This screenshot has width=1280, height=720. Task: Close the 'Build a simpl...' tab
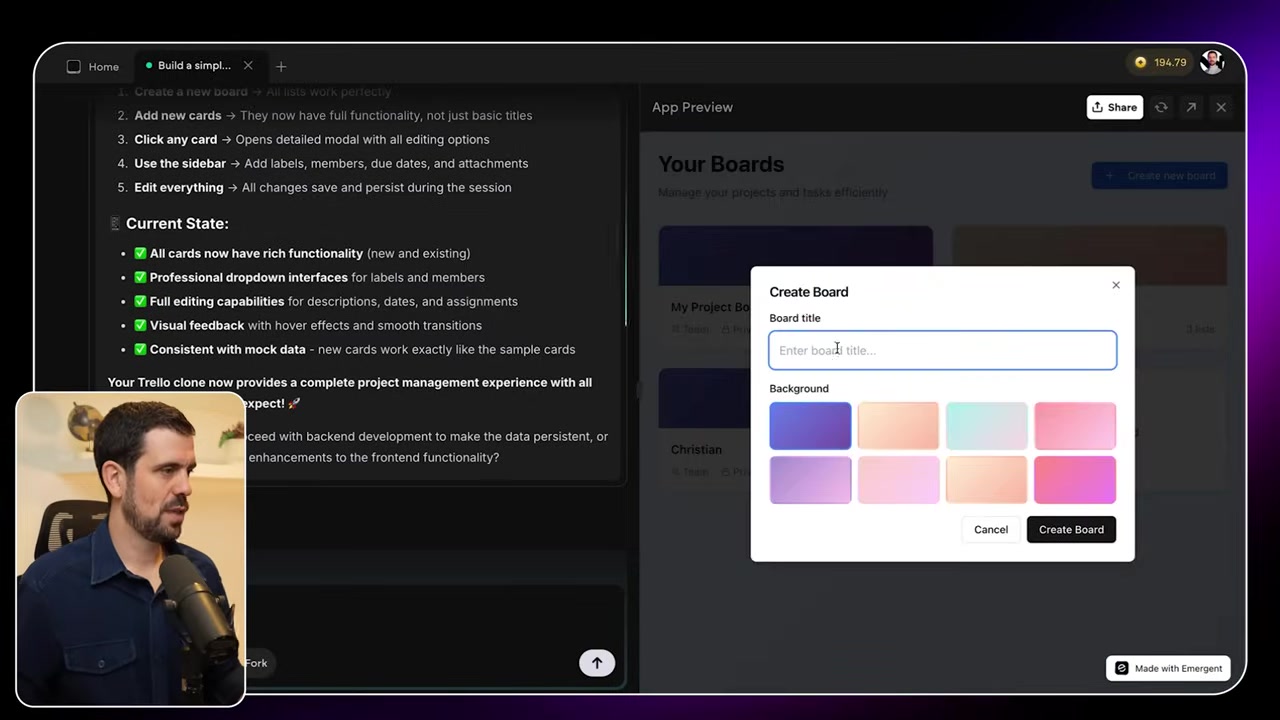[x=248, y=66]
